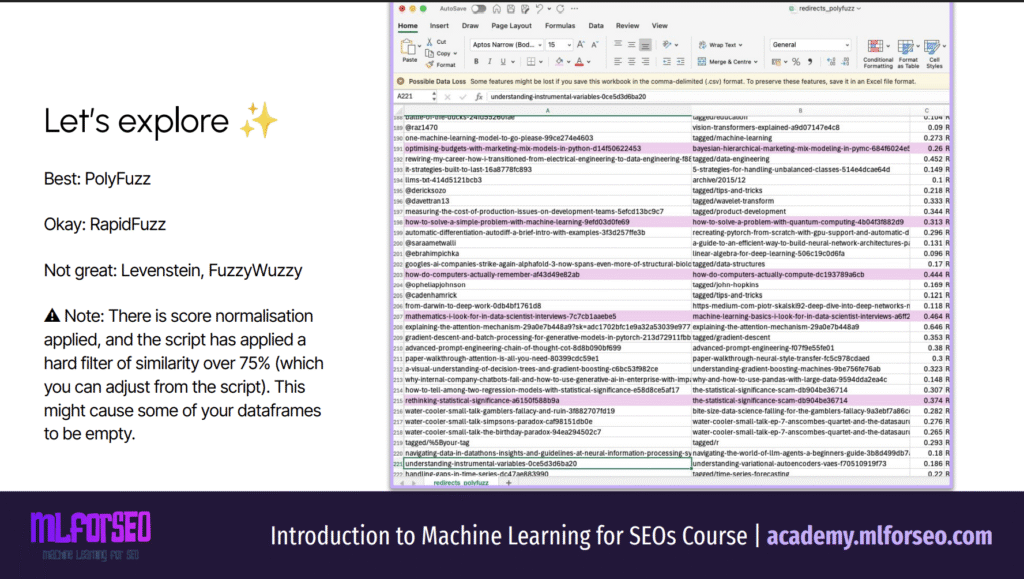Switch to the Formulas ribbon tab

(559, 25)
